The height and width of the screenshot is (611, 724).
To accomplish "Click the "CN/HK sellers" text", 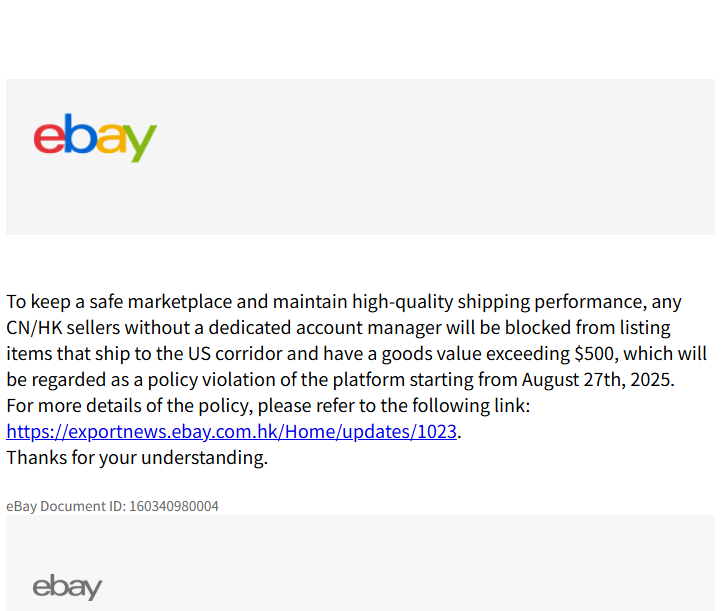I will 57,328.
